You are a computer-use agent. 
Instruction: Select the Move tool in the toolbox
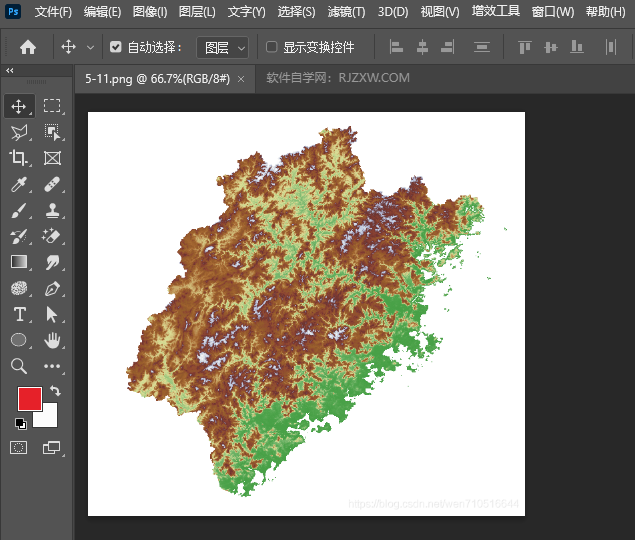(19, 106)
